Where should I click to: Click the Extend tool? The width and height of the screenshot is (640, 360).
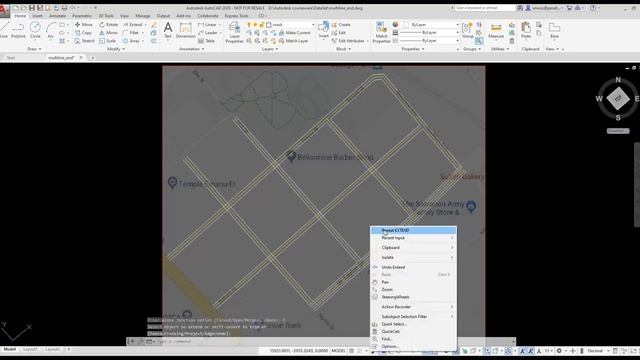132,24
